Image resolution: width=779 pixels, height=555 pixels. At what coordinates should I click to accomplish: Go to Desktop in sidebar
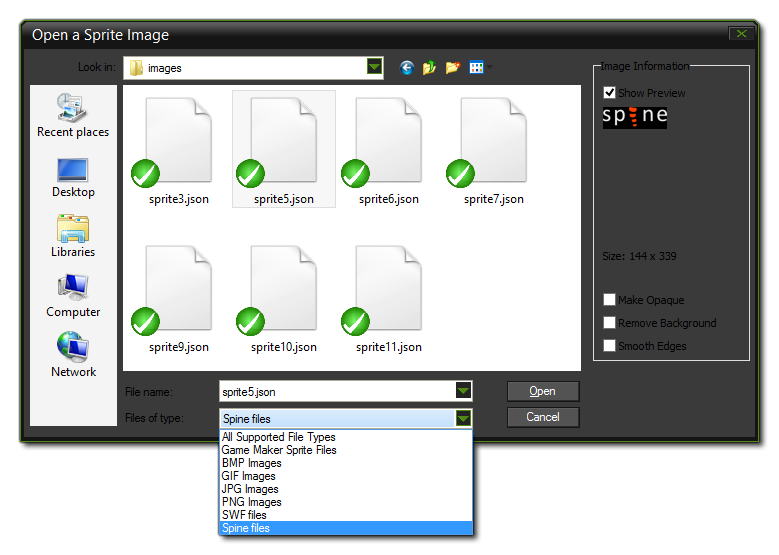(x=73, y=176)
